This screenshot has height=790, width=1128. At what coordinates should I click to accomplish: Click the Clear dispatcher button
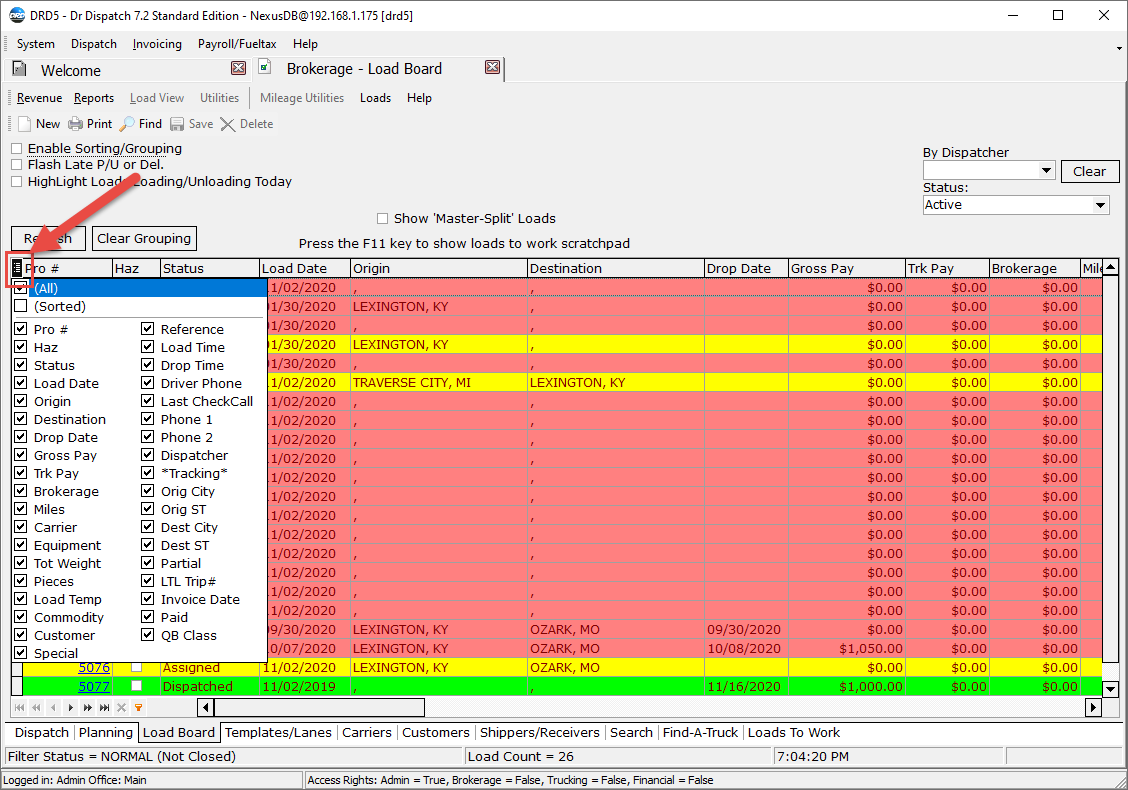[x=1090, y=171]
